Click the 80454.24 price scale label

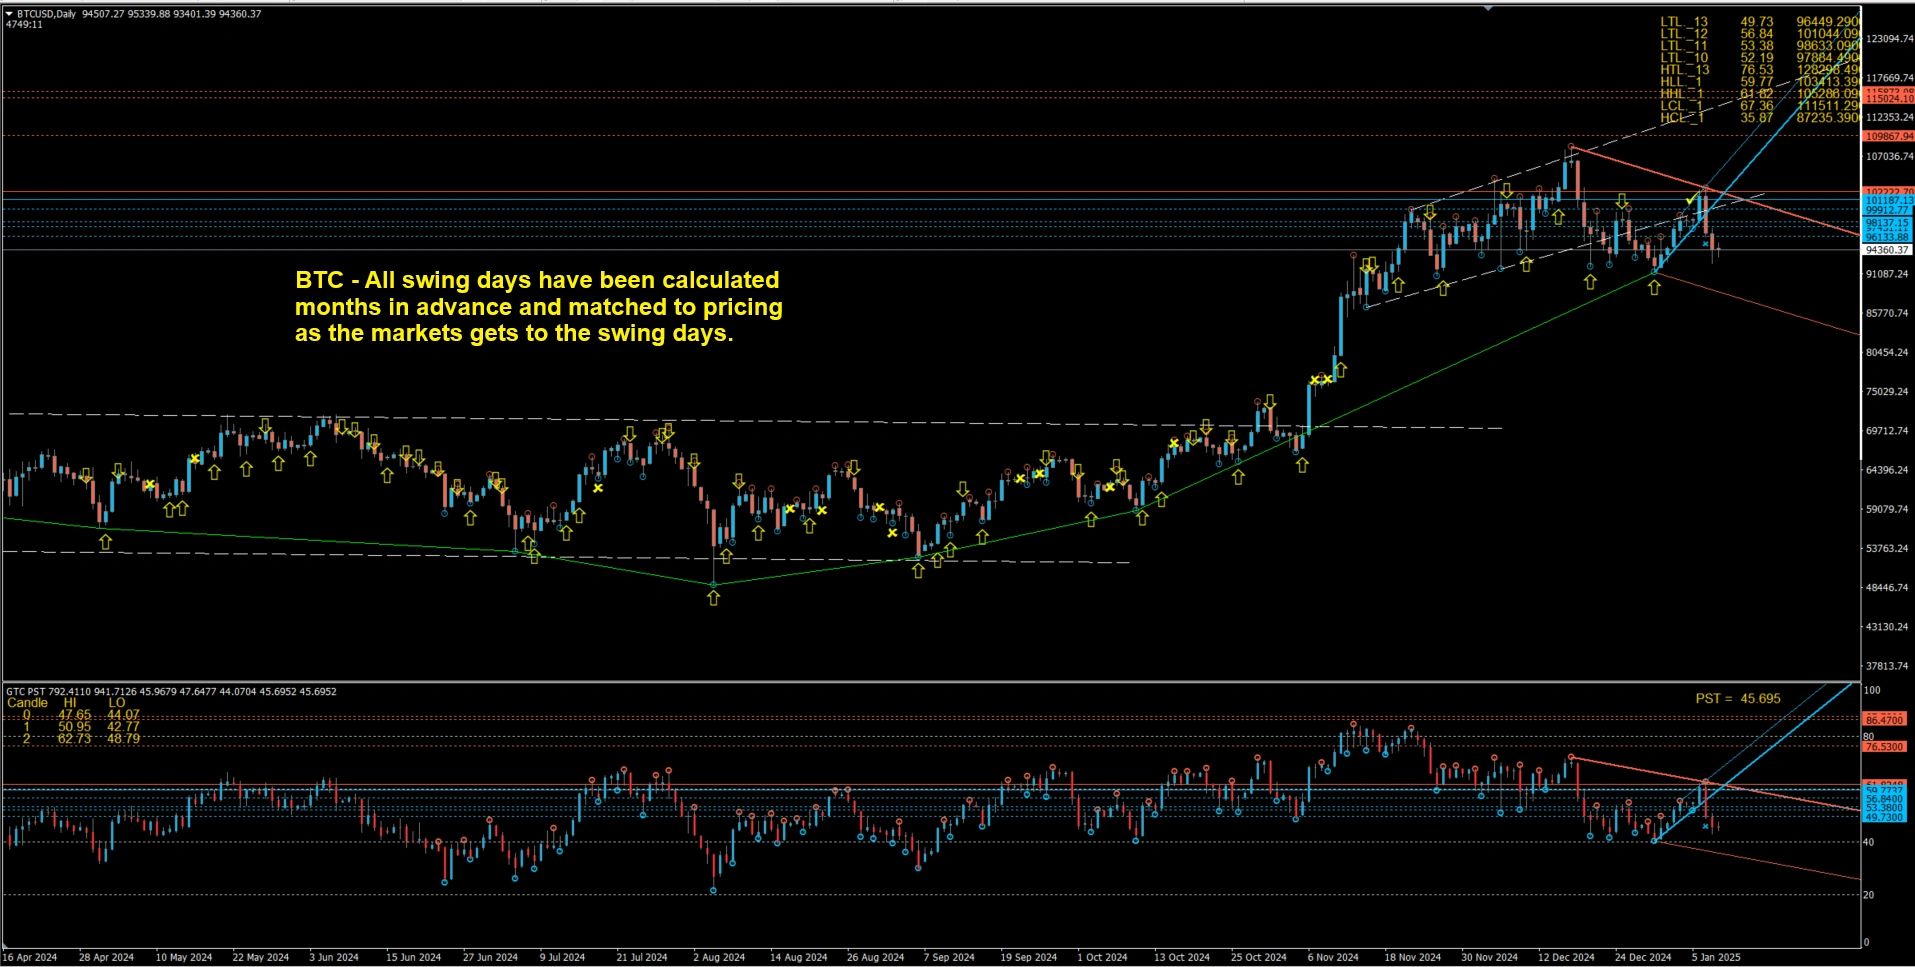point(1889,352)
